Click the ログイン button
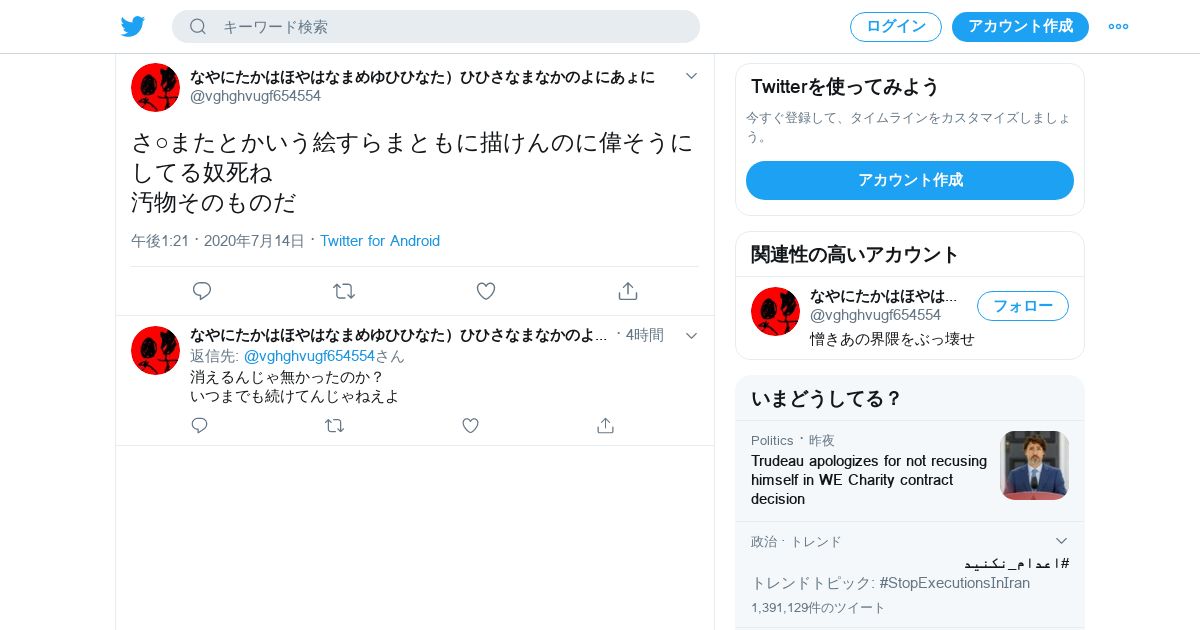1200x630 pixels. 896,27
